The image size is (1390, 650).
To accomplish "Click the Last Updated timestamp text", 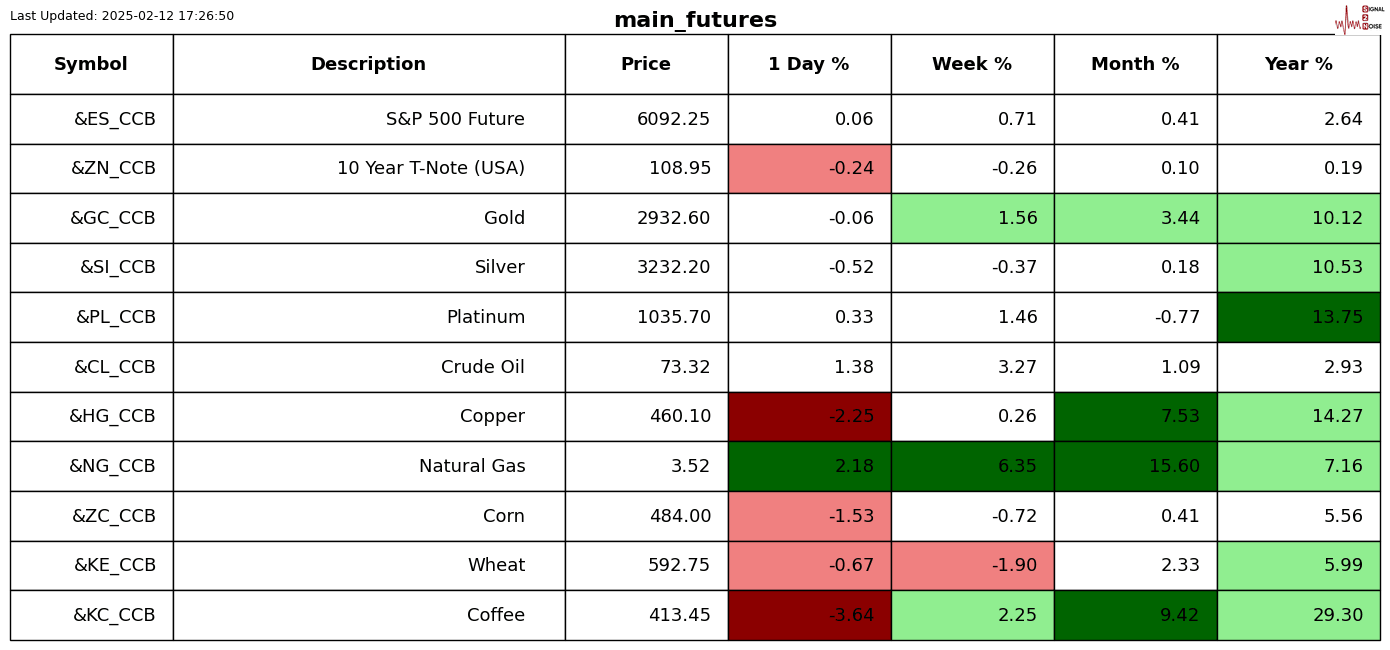I will point(122,16).
